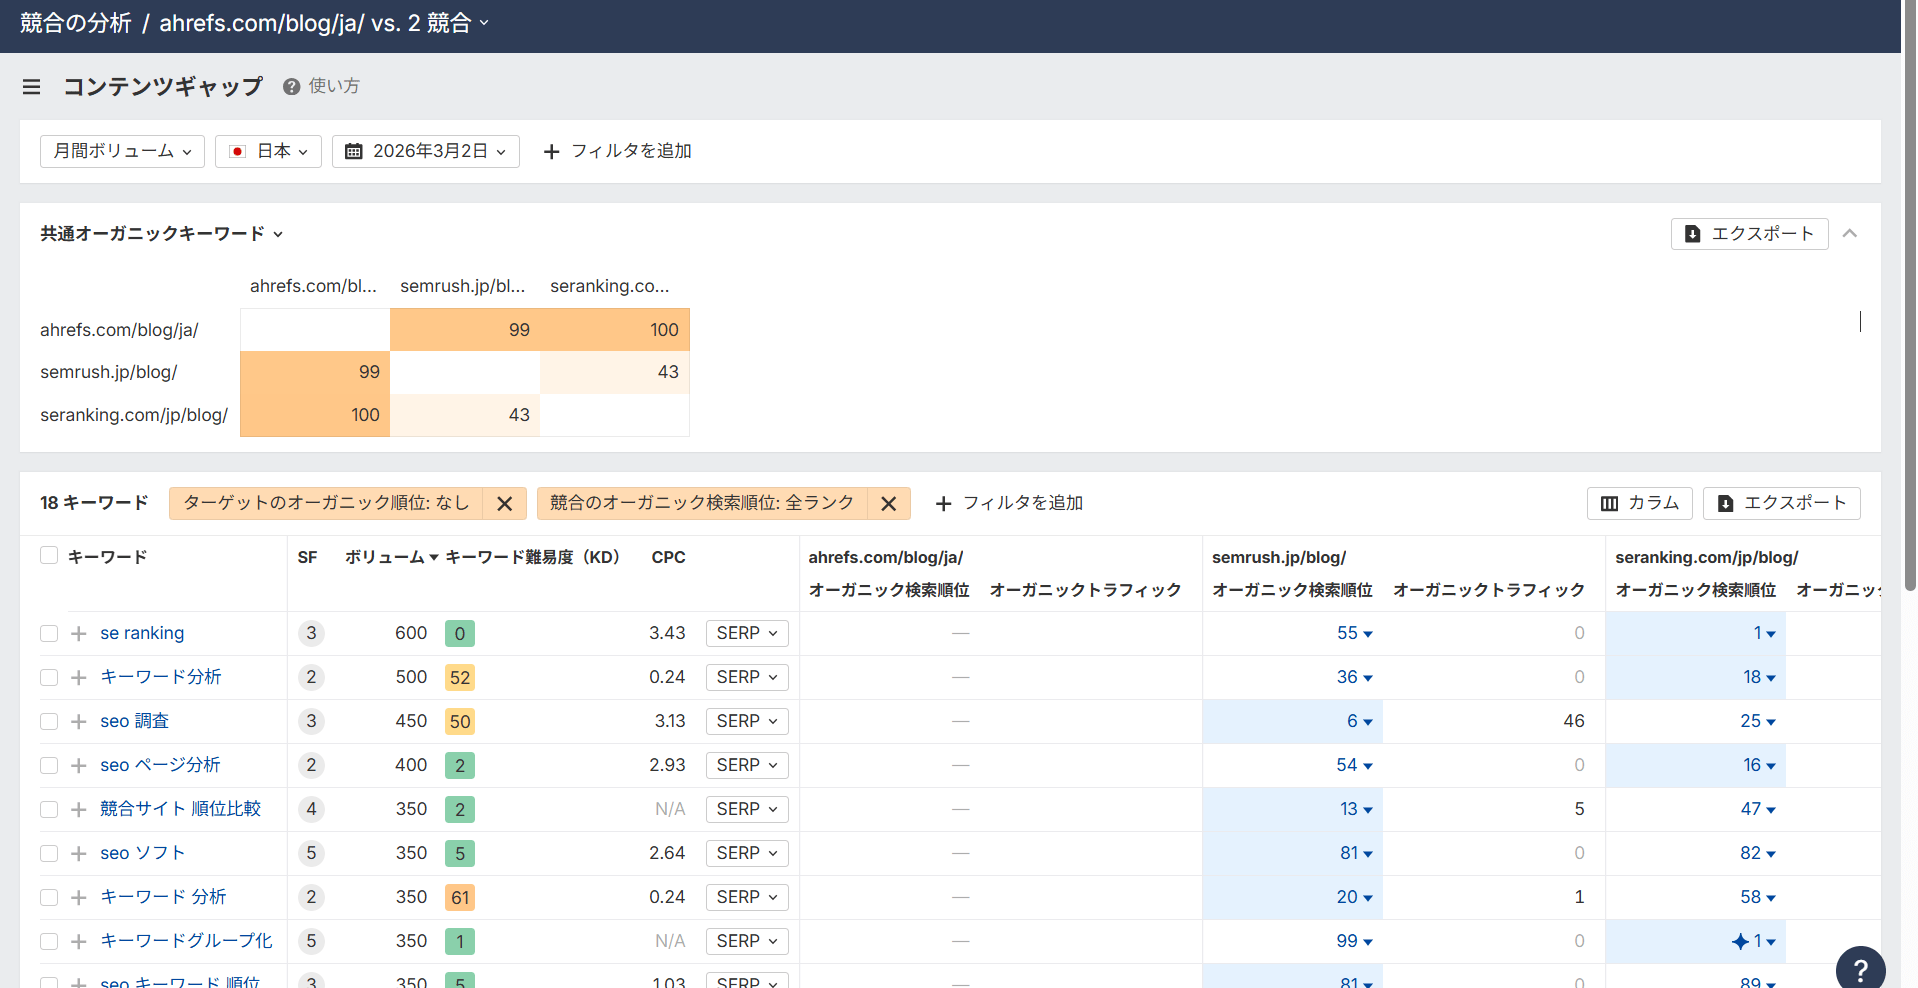This screenshot has width=1918, height=988.
Task: Check the checkbox for the seo 調査 row
Action: (48, 721)
